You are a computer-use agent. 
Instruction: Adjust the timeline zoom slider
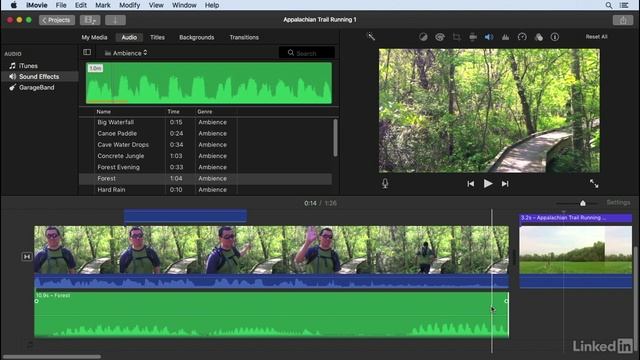tap(583, 203)
